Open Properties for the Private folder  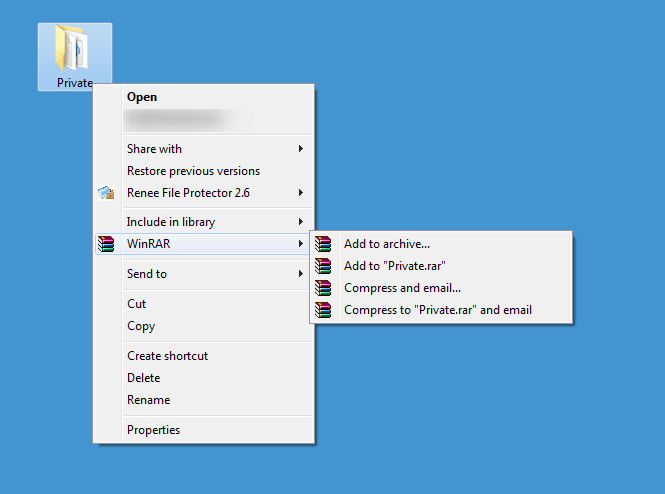coord(153,430)
